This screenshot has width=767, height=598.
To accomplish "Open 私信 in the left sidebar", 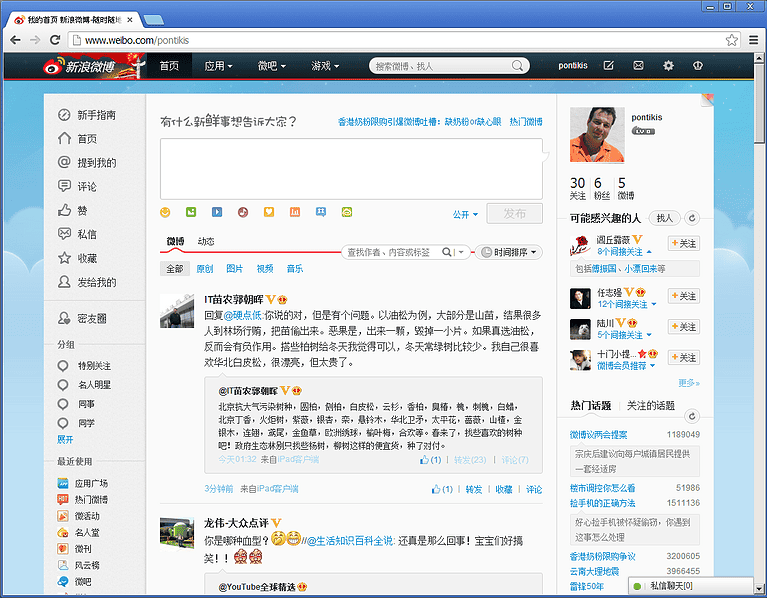I will tap(87, 234).
